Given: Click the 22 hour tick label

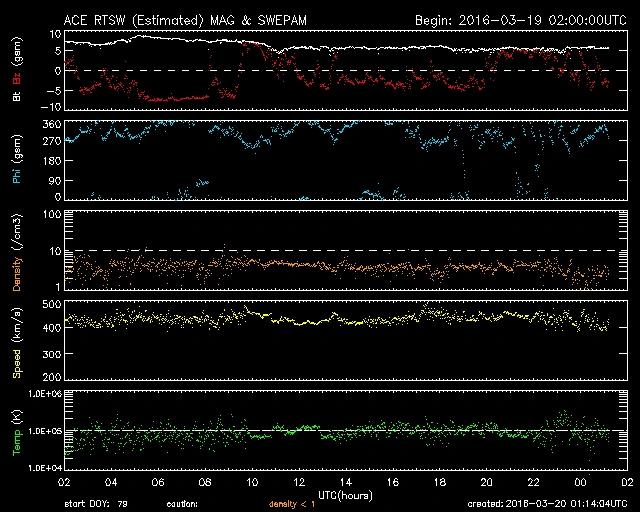Looking at the screenshot, I should [x=533, y=483].
